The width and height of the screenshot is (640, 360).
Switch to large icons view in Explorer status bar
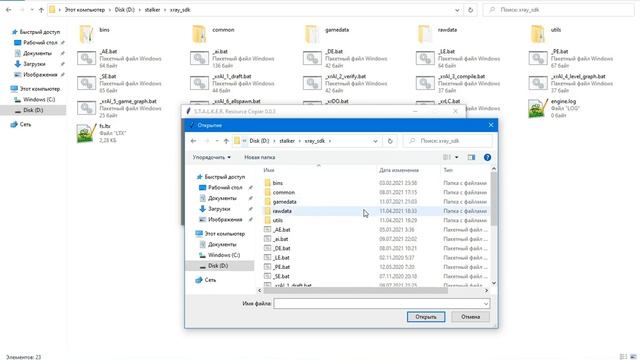click(633, 357)
